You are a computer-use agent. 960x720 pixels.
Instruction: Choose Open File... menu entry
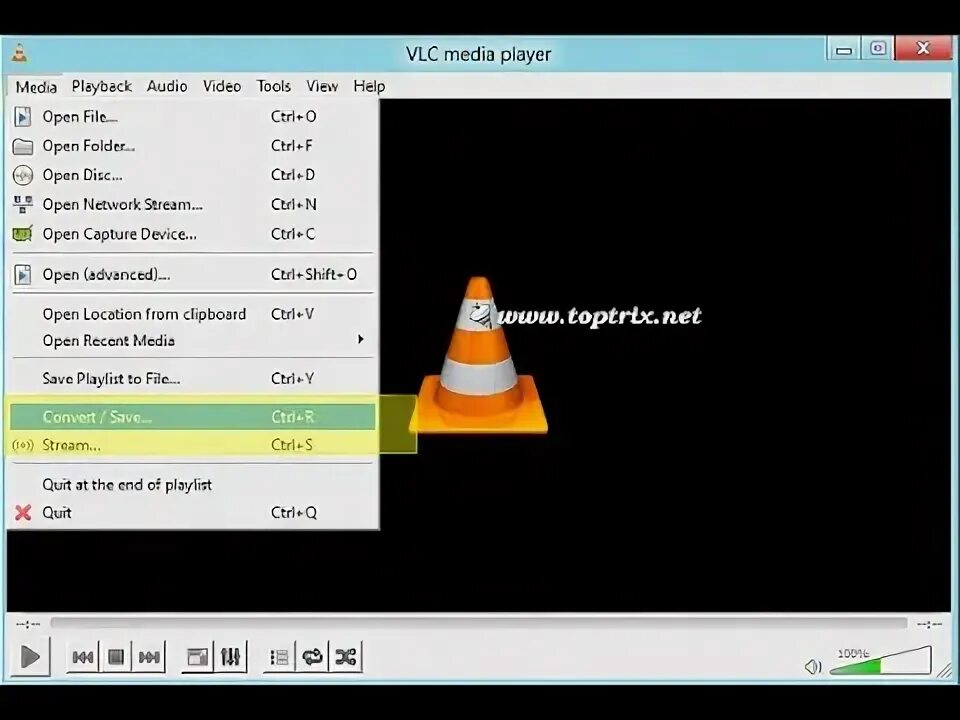(193, 116)
